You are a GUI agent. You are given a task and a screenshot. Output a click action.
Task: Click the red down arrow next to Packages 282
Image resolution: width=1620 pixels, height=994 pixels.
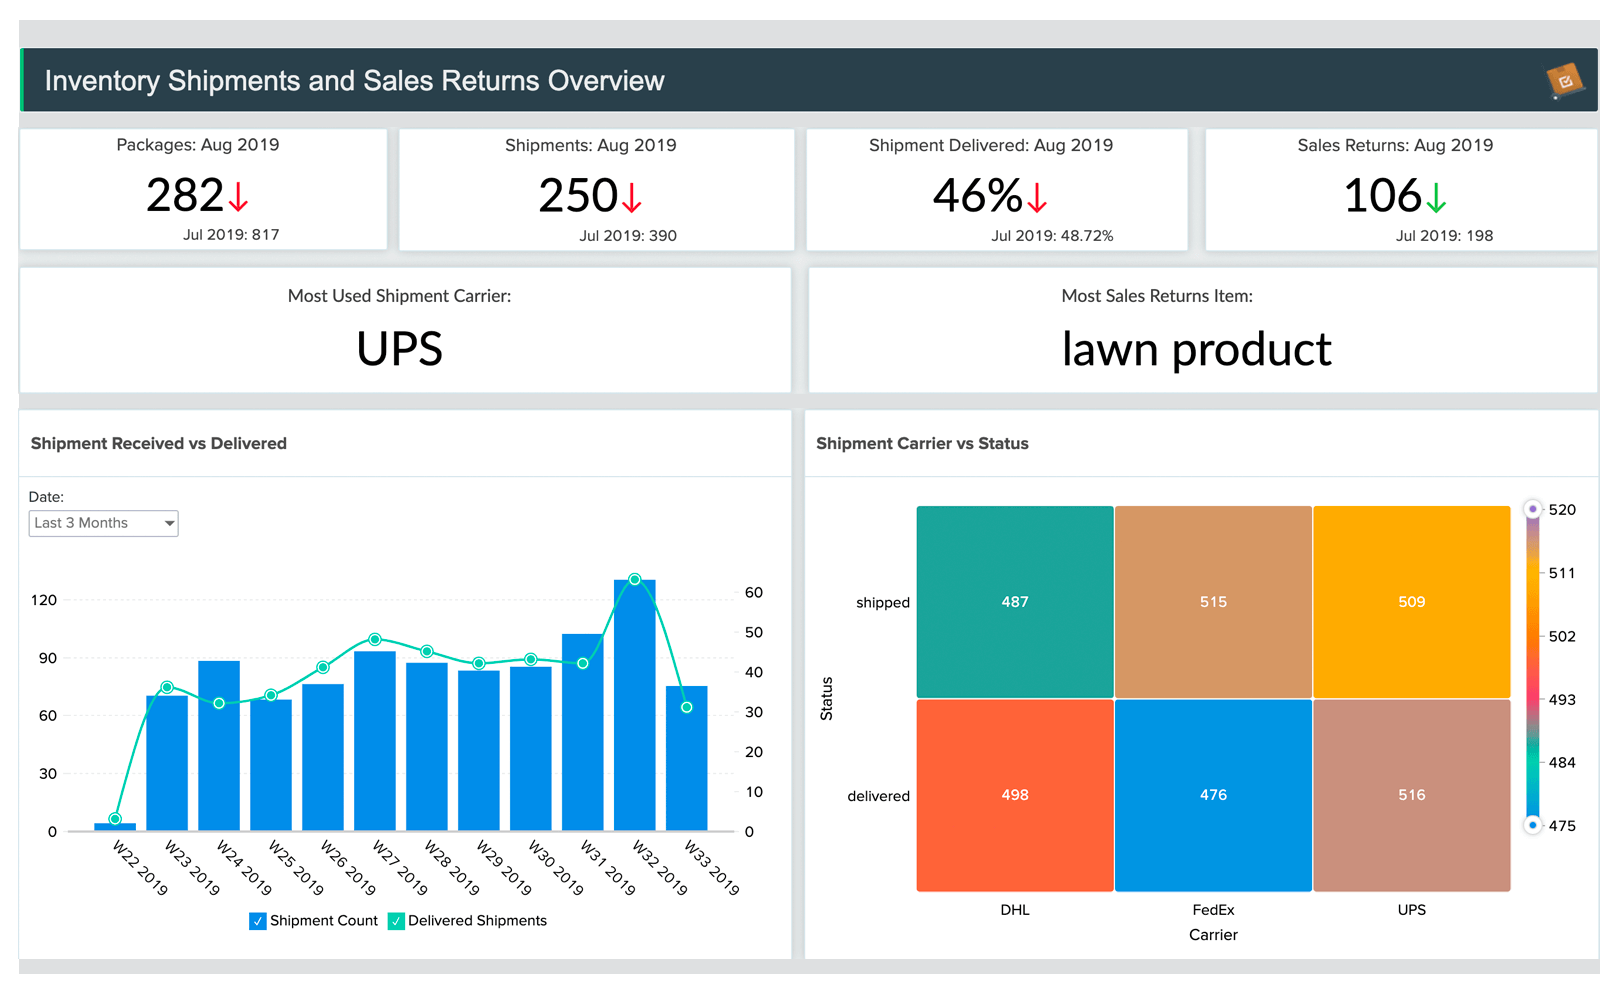tap(237, 198)
